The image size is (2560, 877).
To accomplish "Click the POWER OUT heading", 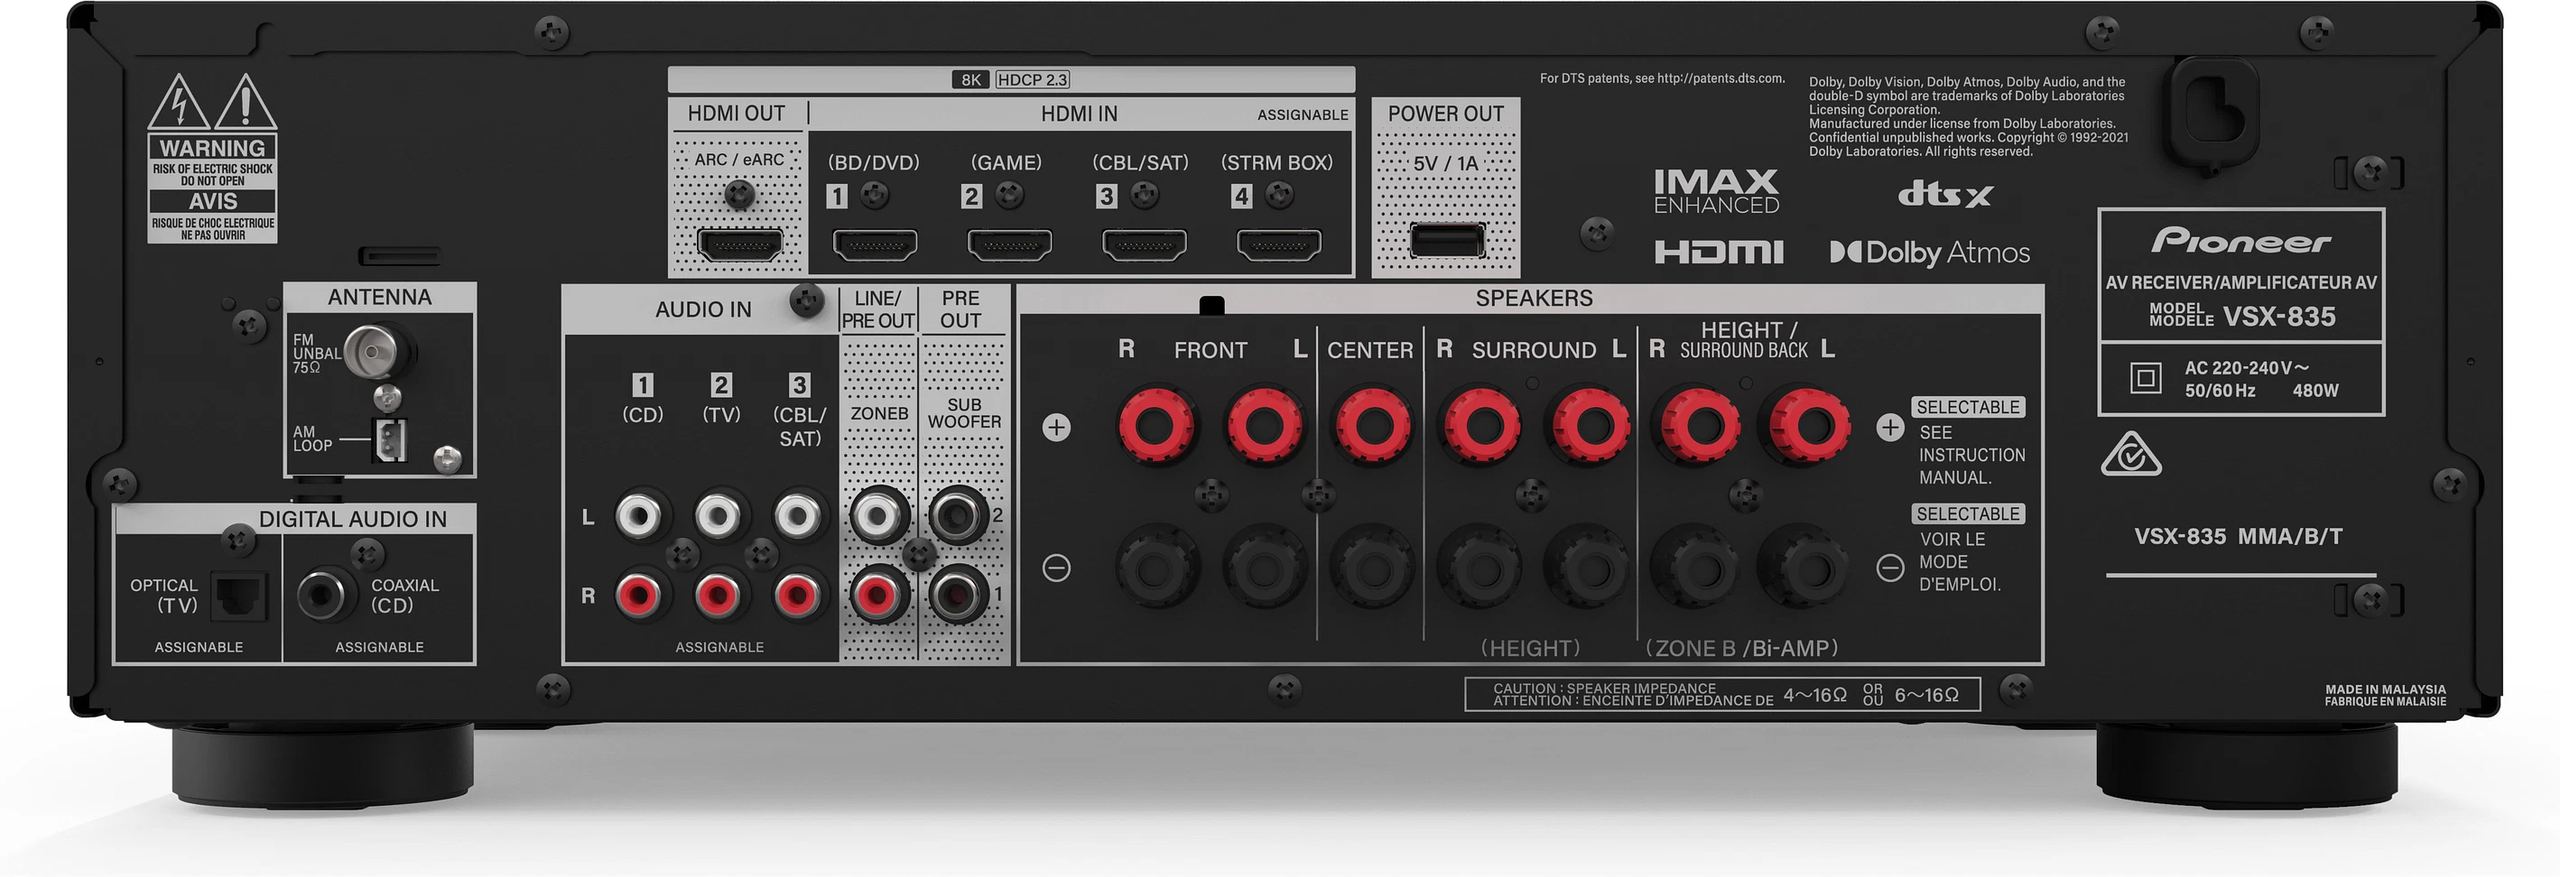I will point(1446,114).
